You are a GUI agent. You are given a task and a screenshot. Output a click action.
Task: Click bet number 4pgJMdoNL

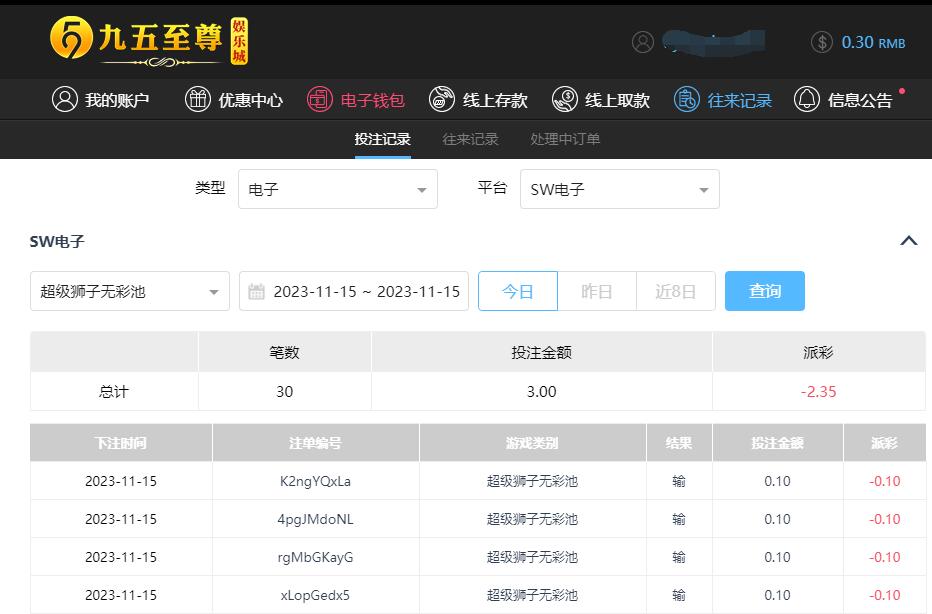coord(316,519)
